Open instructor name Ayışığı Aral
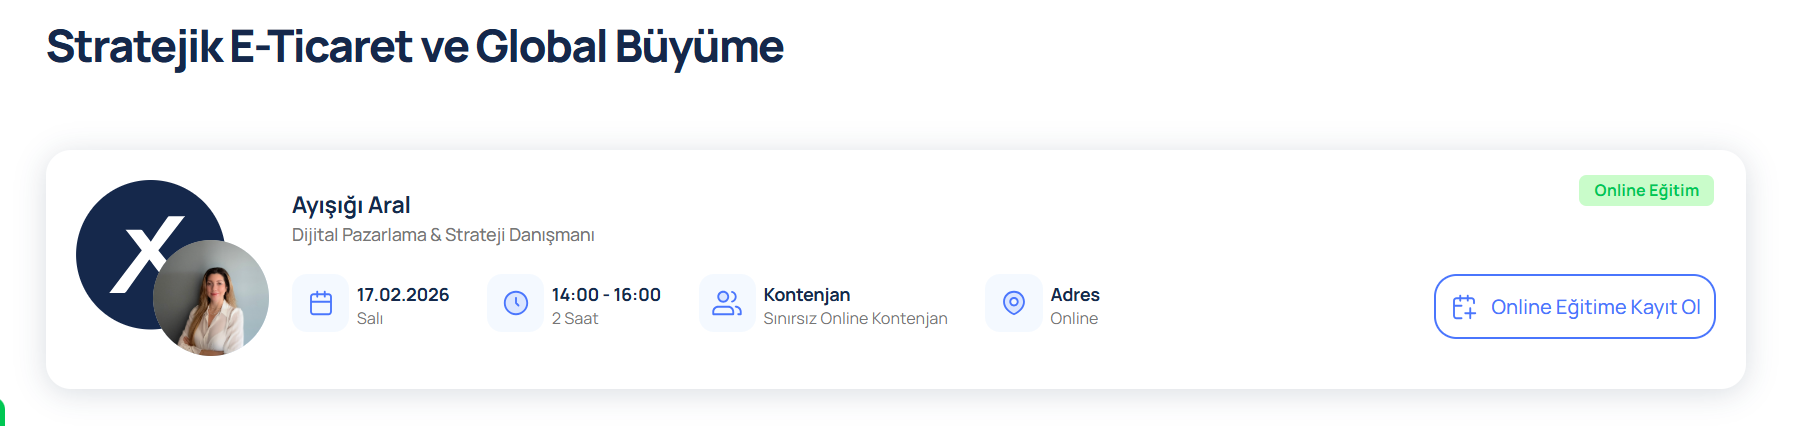This screenshot has height=426, width=1797. pos(351,205)
